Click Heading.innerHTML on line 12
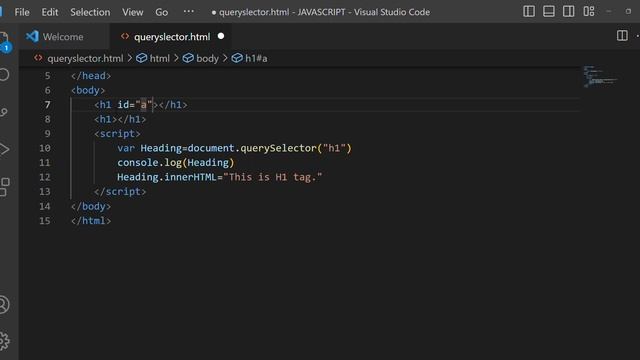 coord(167,177)
